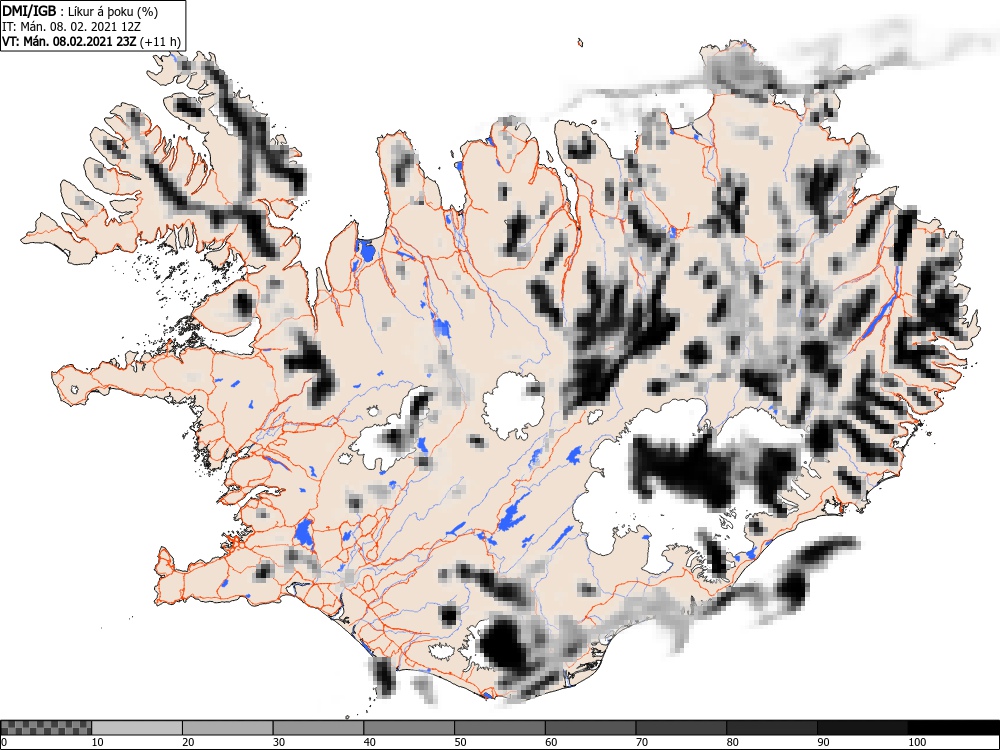This screenshot has width=1000, height=750.
Task: Select the 70–80 legend swatch
Action: (x=681, y=728)
